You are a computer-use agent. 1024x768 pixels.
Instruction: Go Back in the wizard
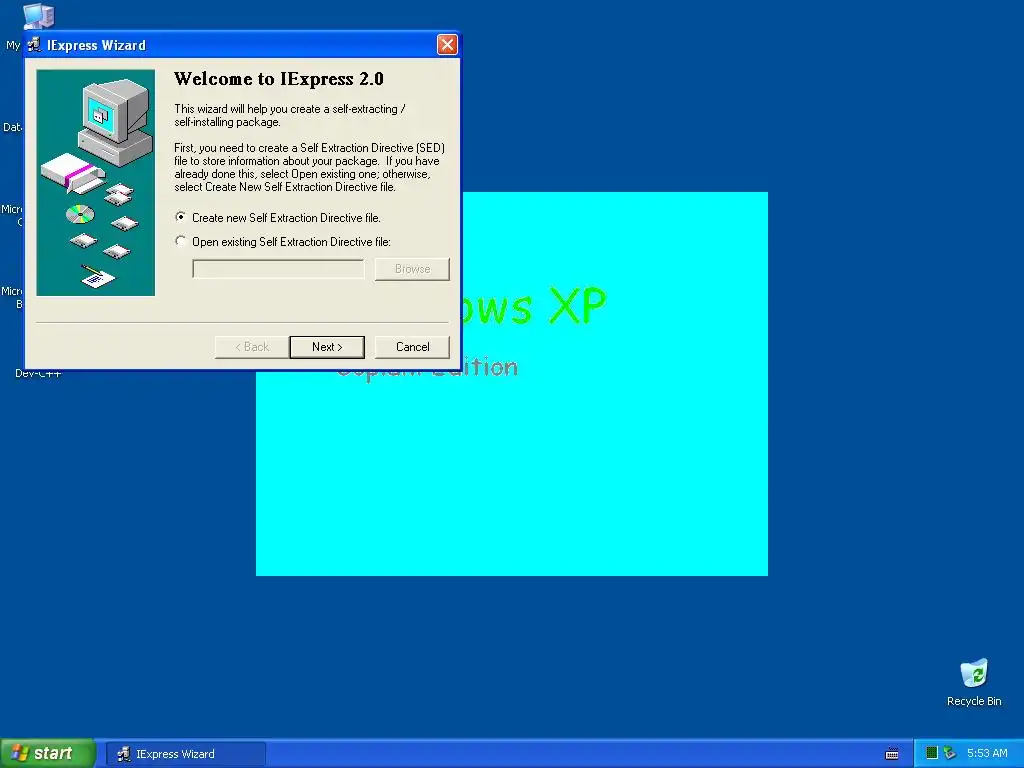pyautogui.click(x=252, y=347)
